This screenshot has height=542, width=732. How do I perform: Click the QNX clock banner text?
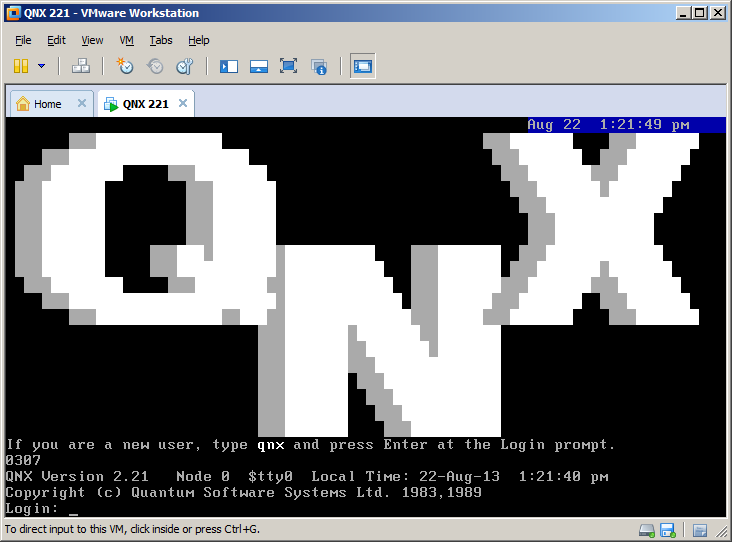pyautogui.click(x=608, y=125)
